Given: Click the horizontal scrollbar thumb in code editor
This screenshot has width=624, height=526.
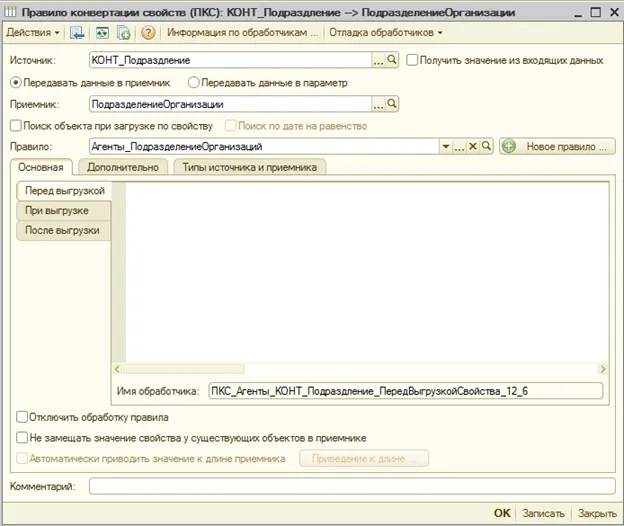Looking at the screenshot, I should [x=183, y=369].
